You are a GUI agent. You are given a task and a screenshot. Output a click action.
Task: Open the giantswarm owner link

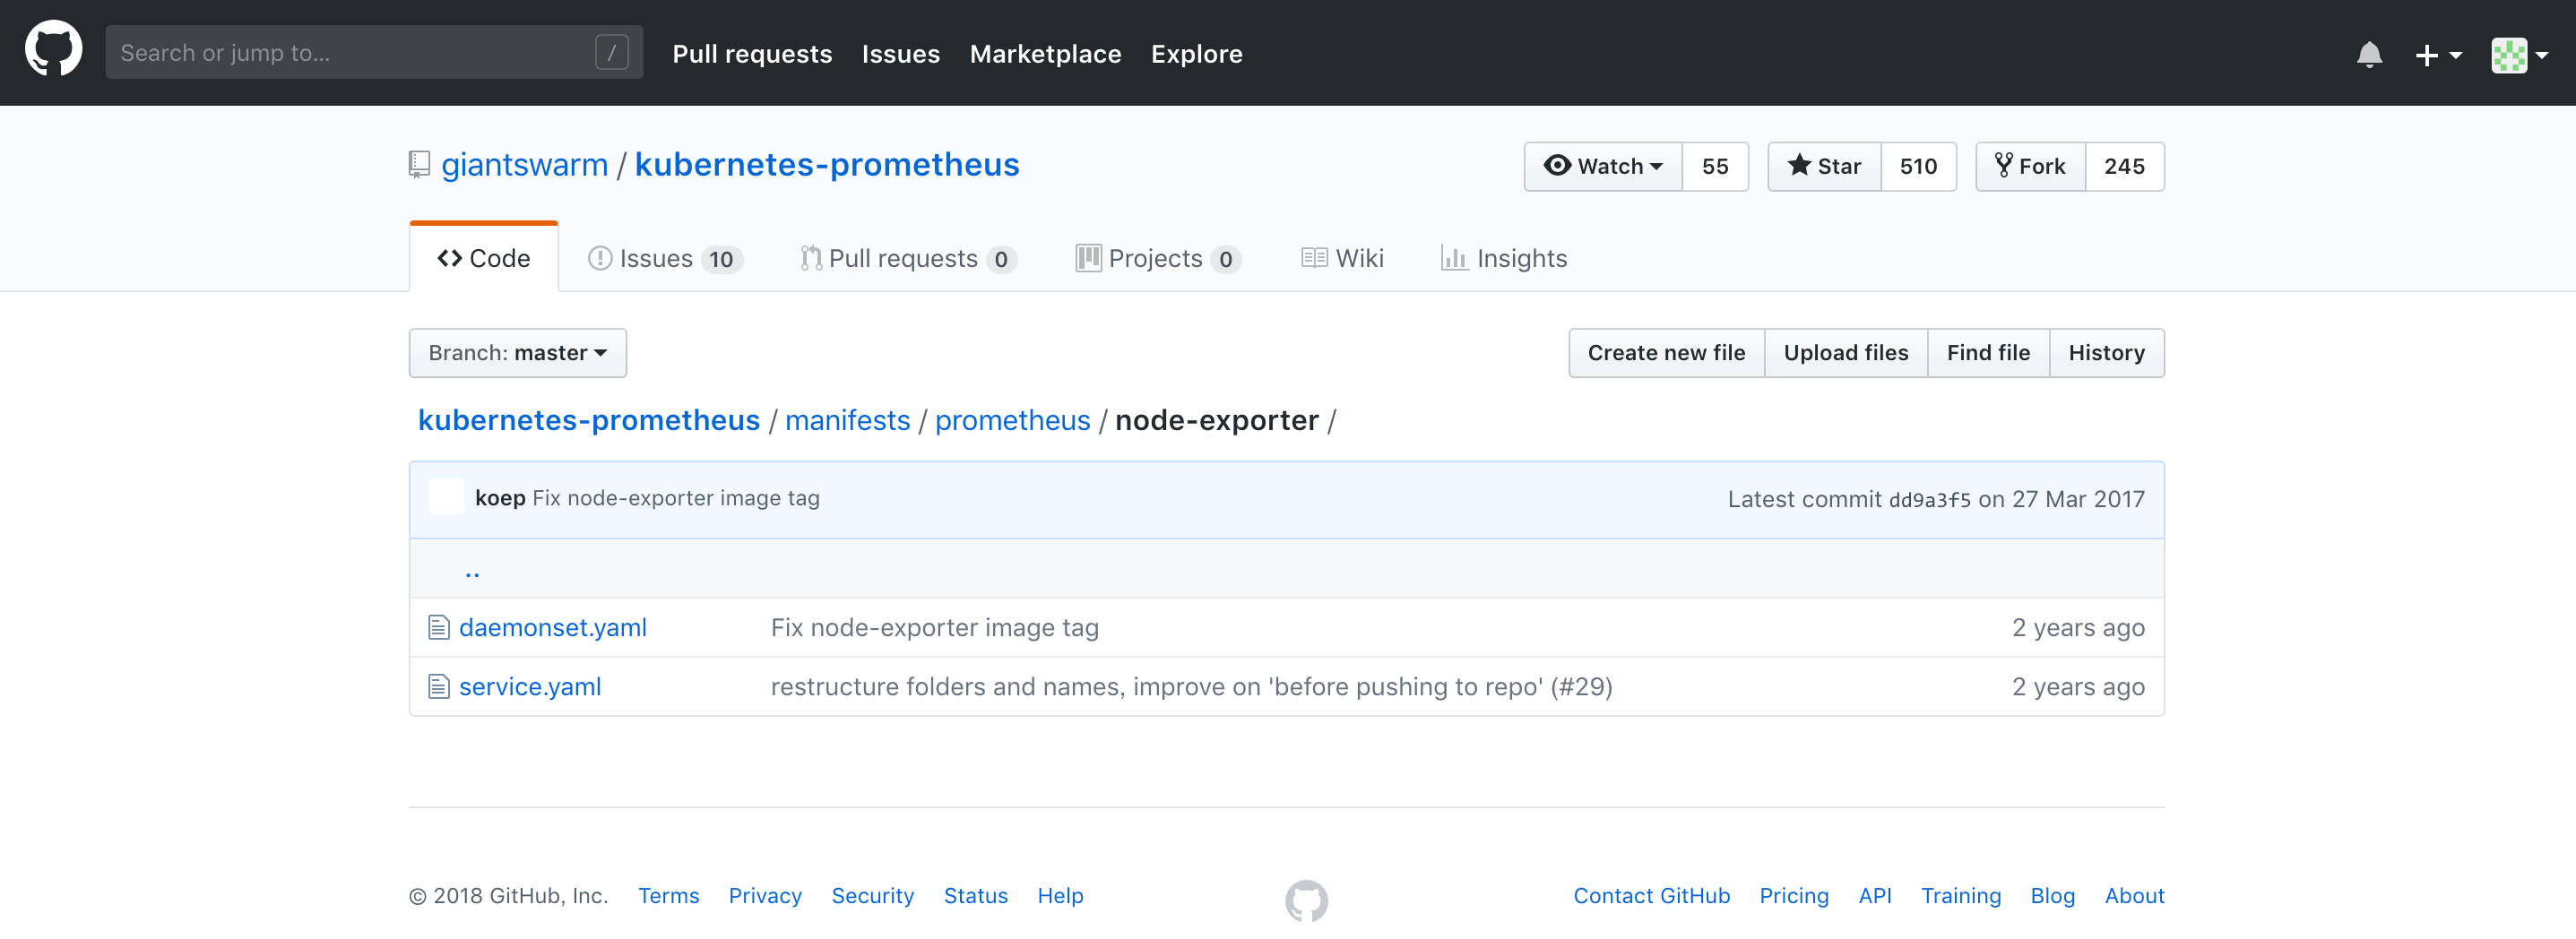524,164
